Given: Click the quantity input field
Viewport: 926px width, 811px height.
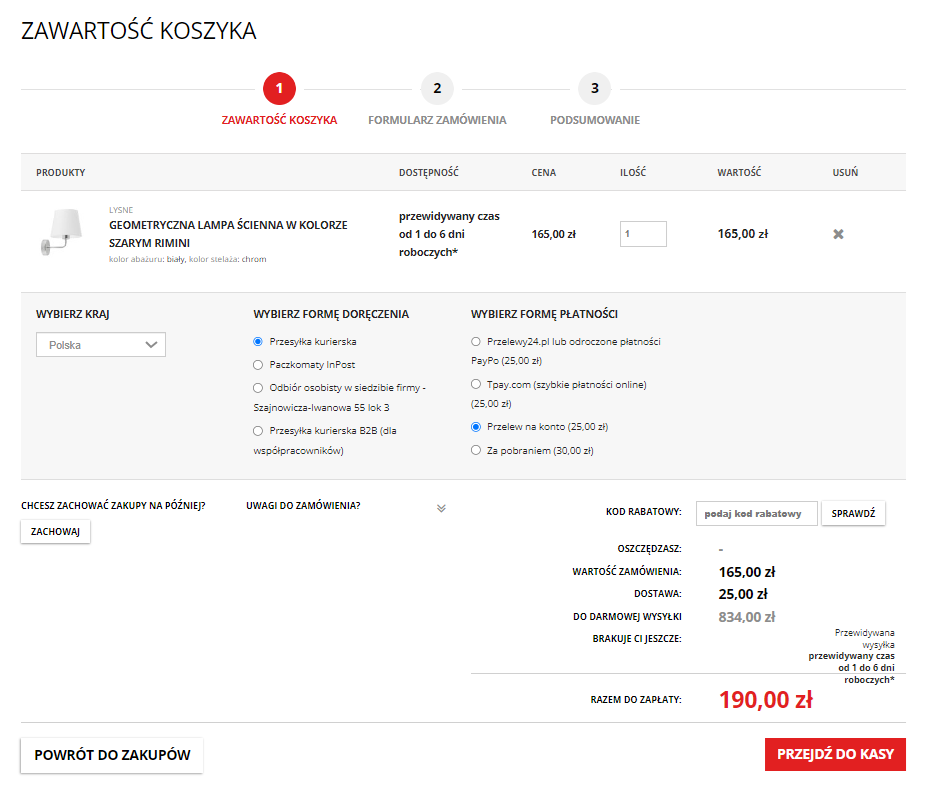Looking at the screenshot, I should [x=643, y=234].
